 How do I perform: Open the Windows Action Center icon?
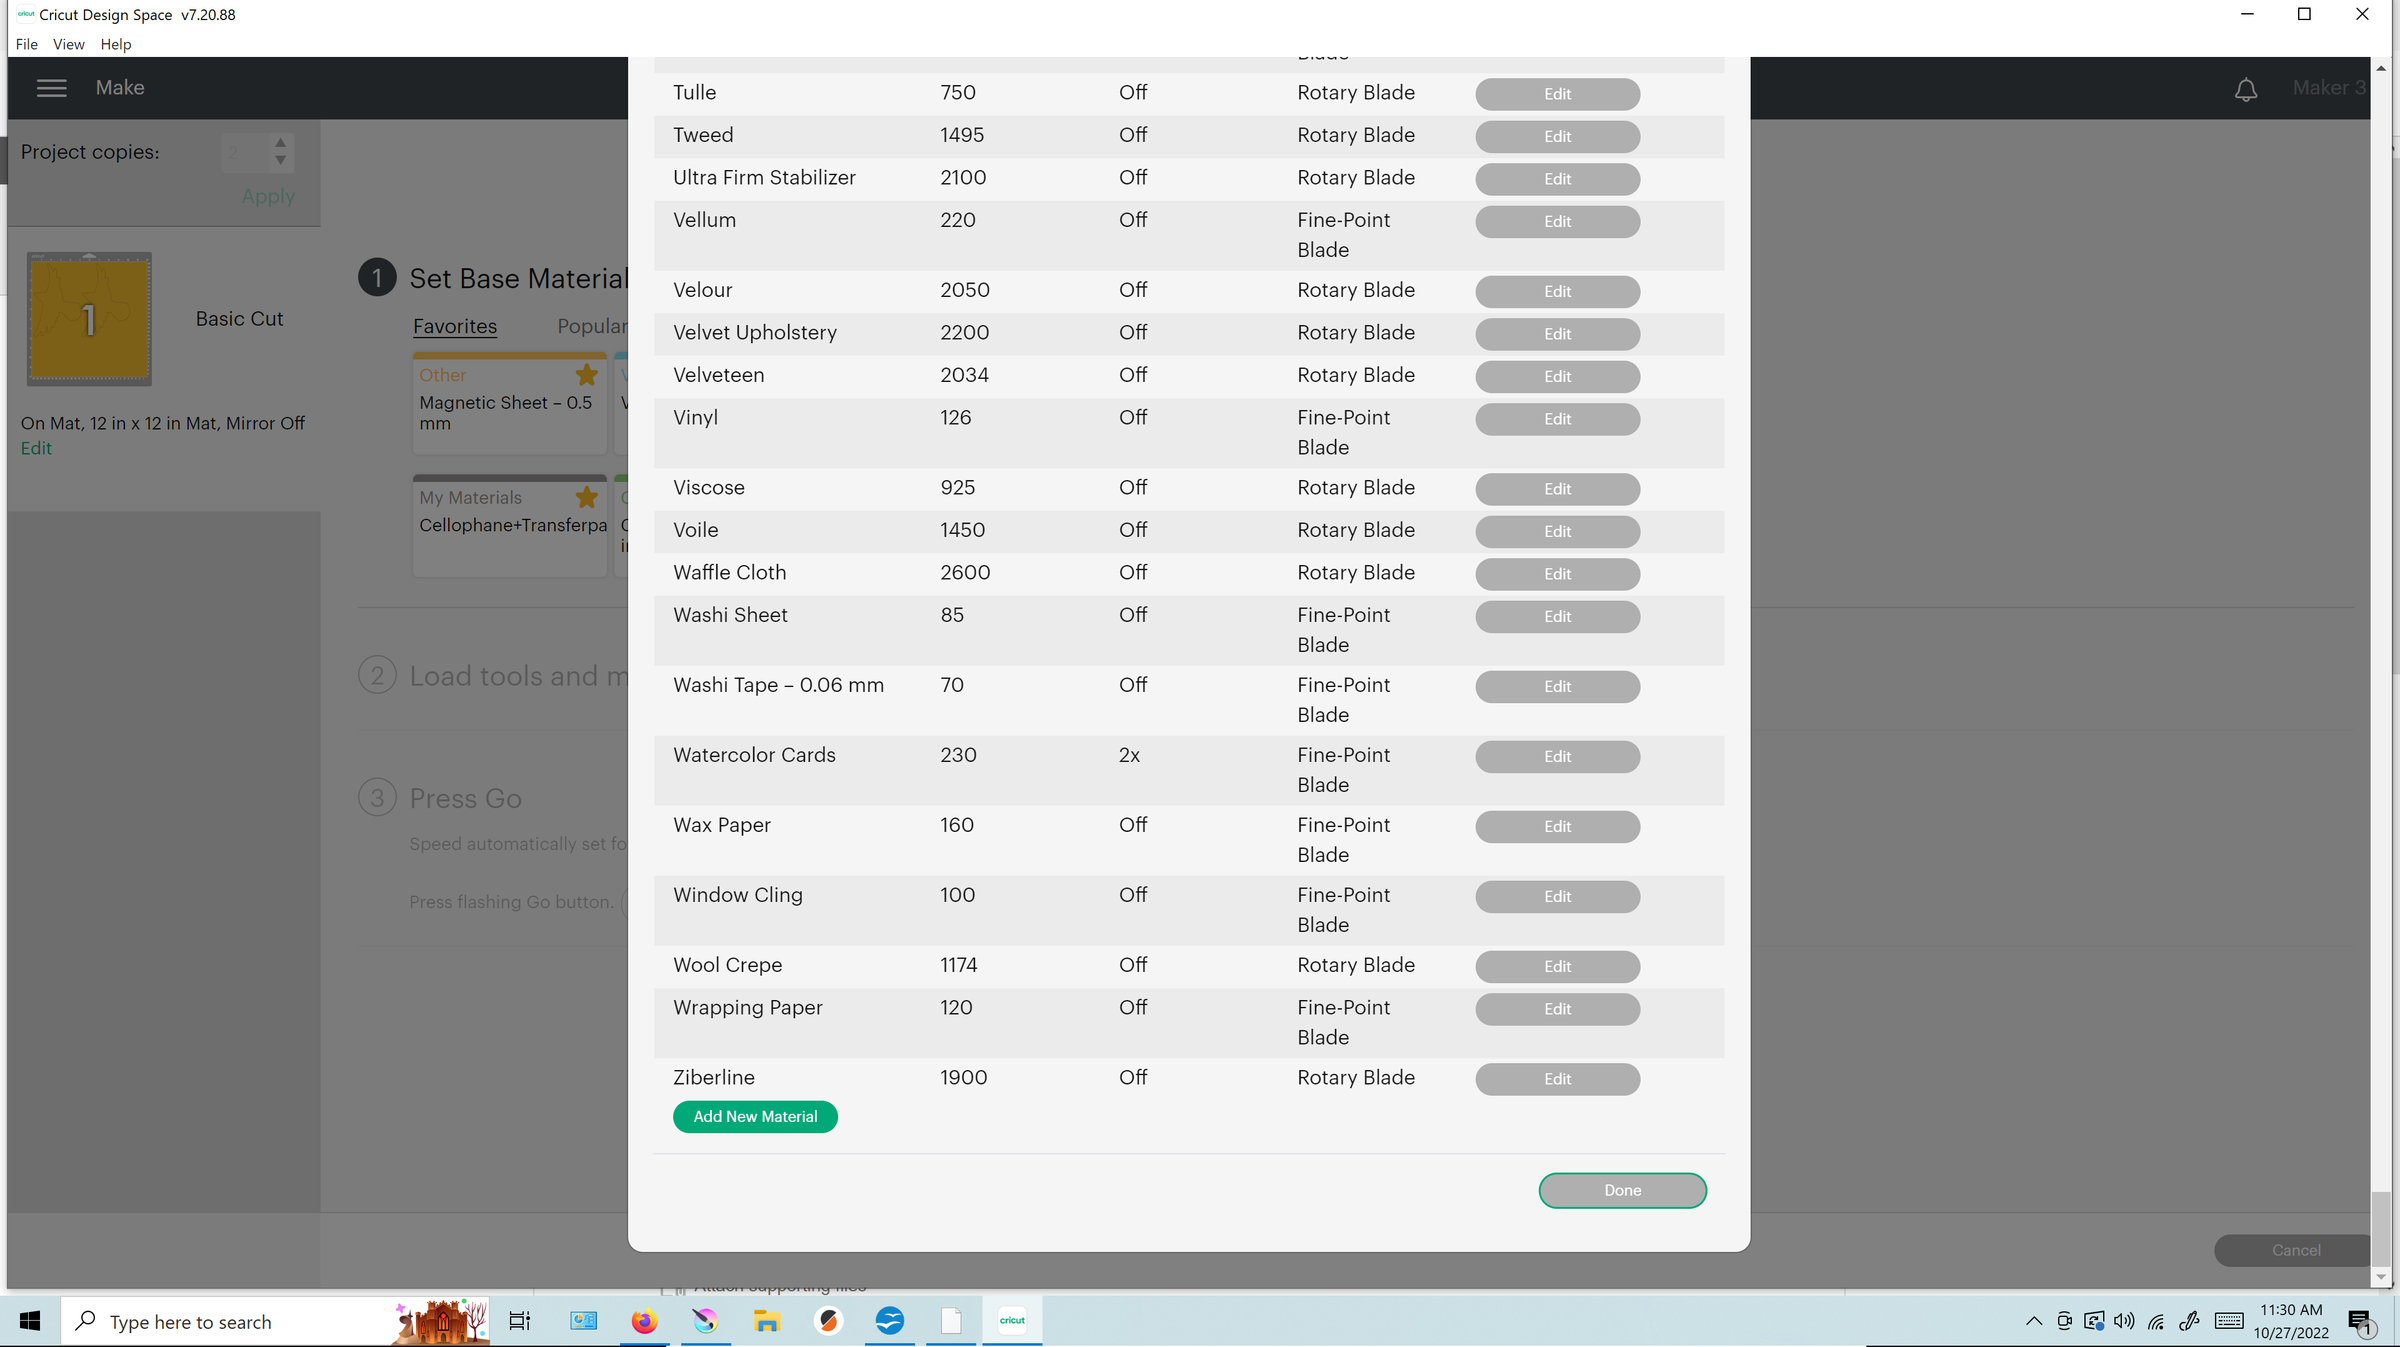[2360, 1322]
